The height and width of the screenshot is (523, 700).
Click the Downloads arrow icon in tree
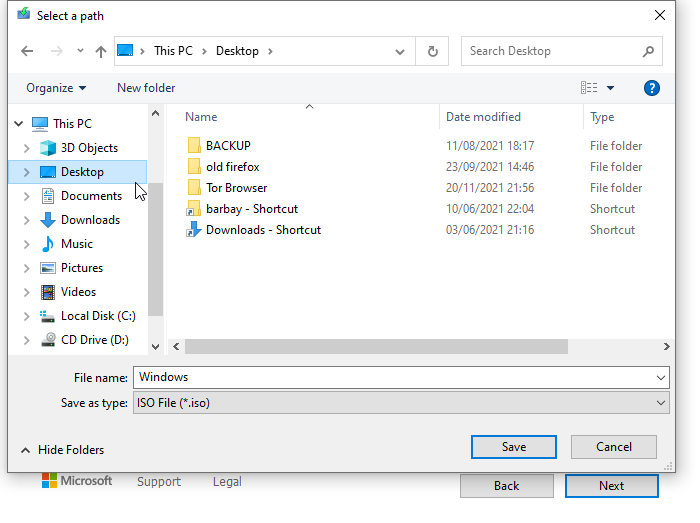48,220
